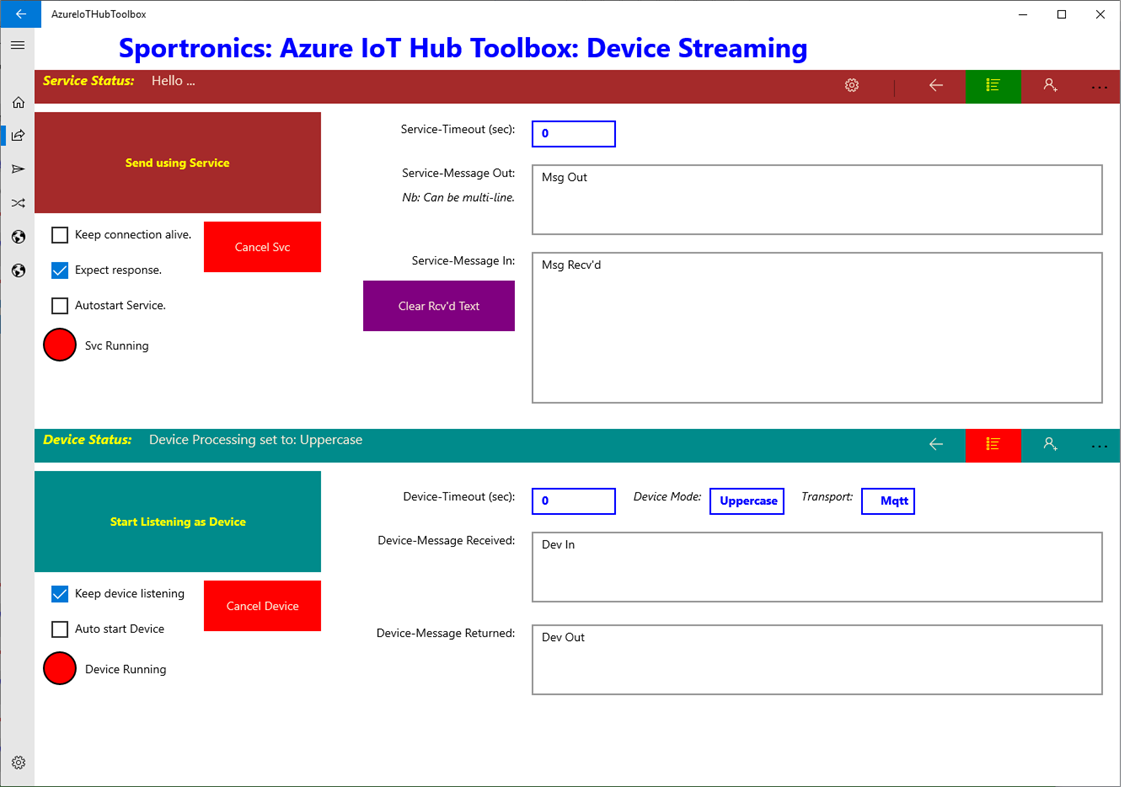1121x787 pixels.
Task: Click the 'Service Status:' label
Action: coord(88,81)
